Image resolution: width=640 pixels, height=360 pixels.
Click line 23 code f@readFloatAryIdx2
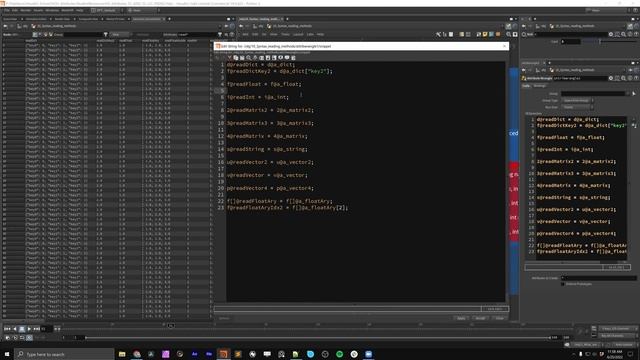click(x=287, y=208)
